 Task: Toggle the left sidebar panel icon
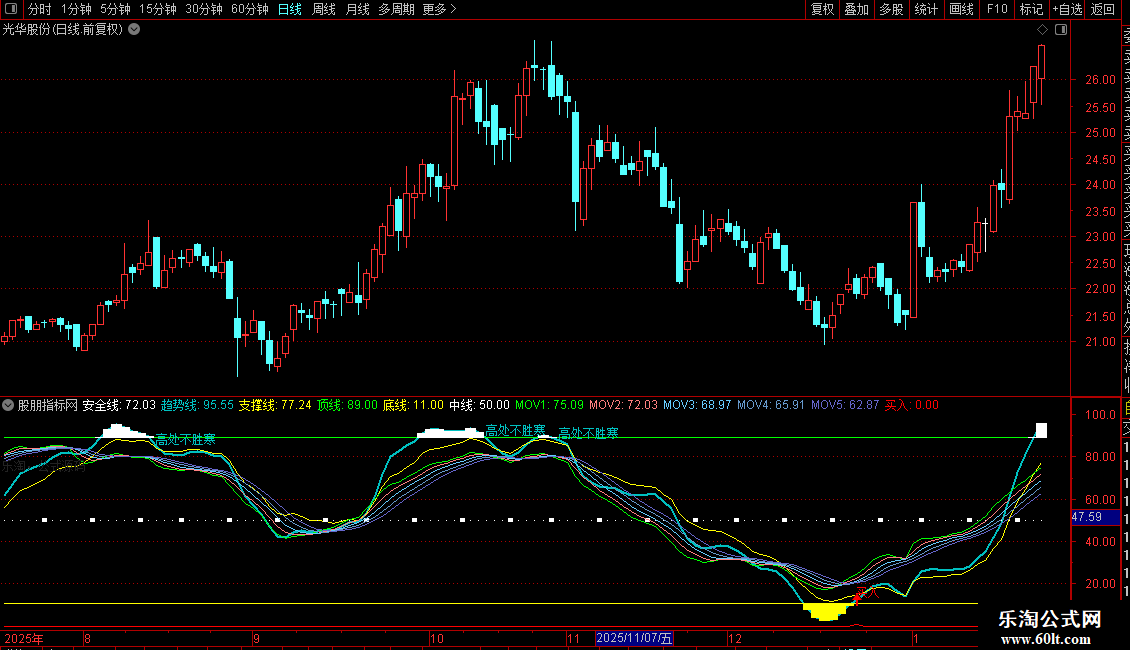[9, 10]
